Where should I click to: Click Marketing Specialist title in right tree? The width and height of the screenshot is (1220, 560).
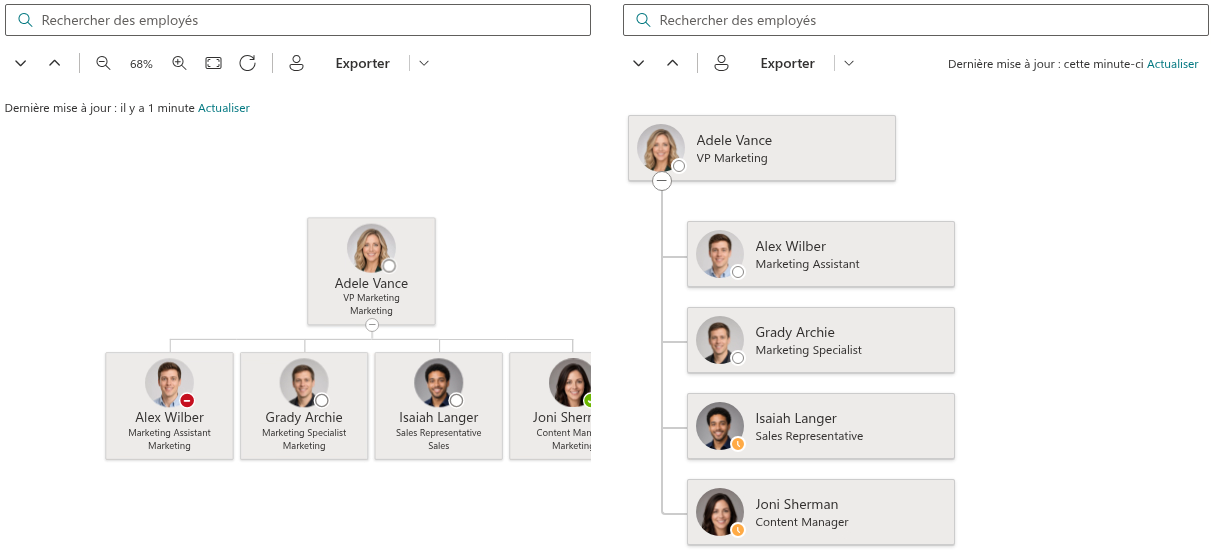(808, 350)
